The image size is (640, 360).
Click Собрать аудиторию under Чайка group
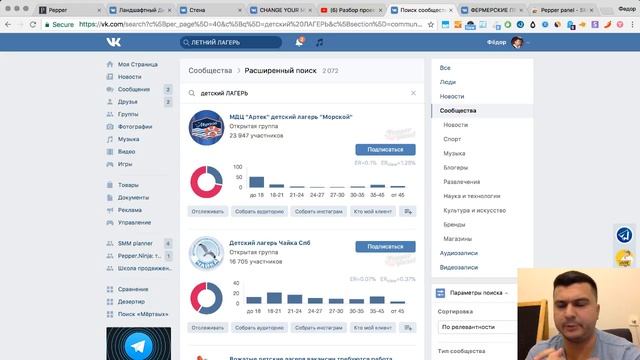pos(259,327)
